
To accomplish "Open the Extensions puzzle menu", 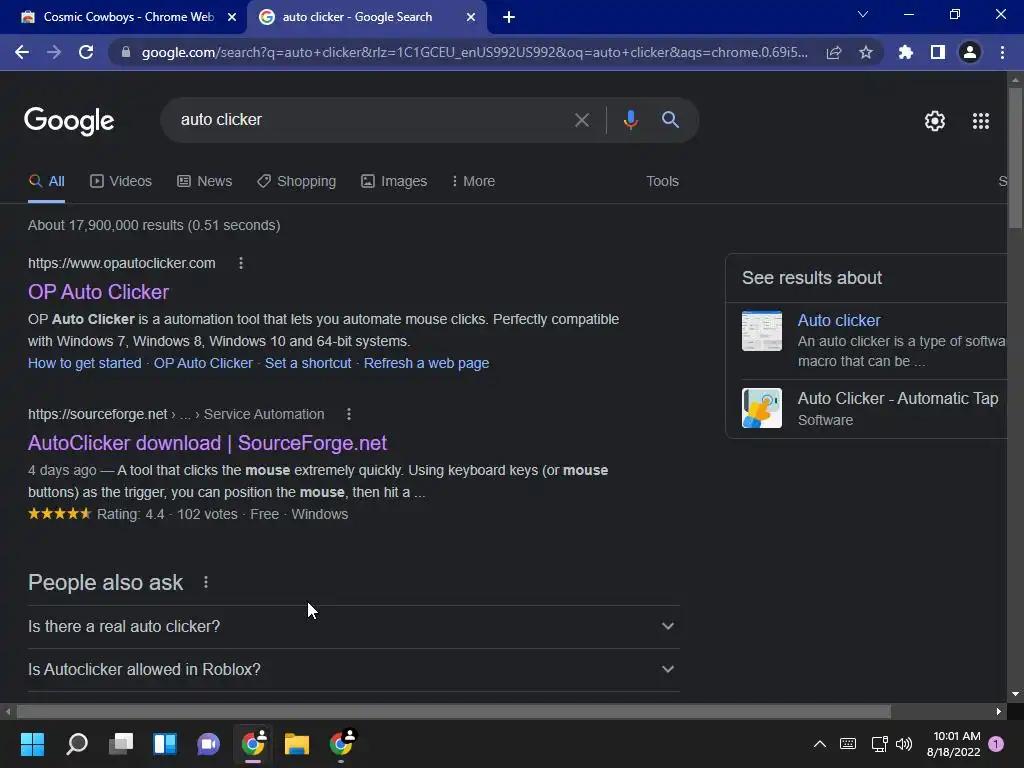I will click(x=905, y=52).
